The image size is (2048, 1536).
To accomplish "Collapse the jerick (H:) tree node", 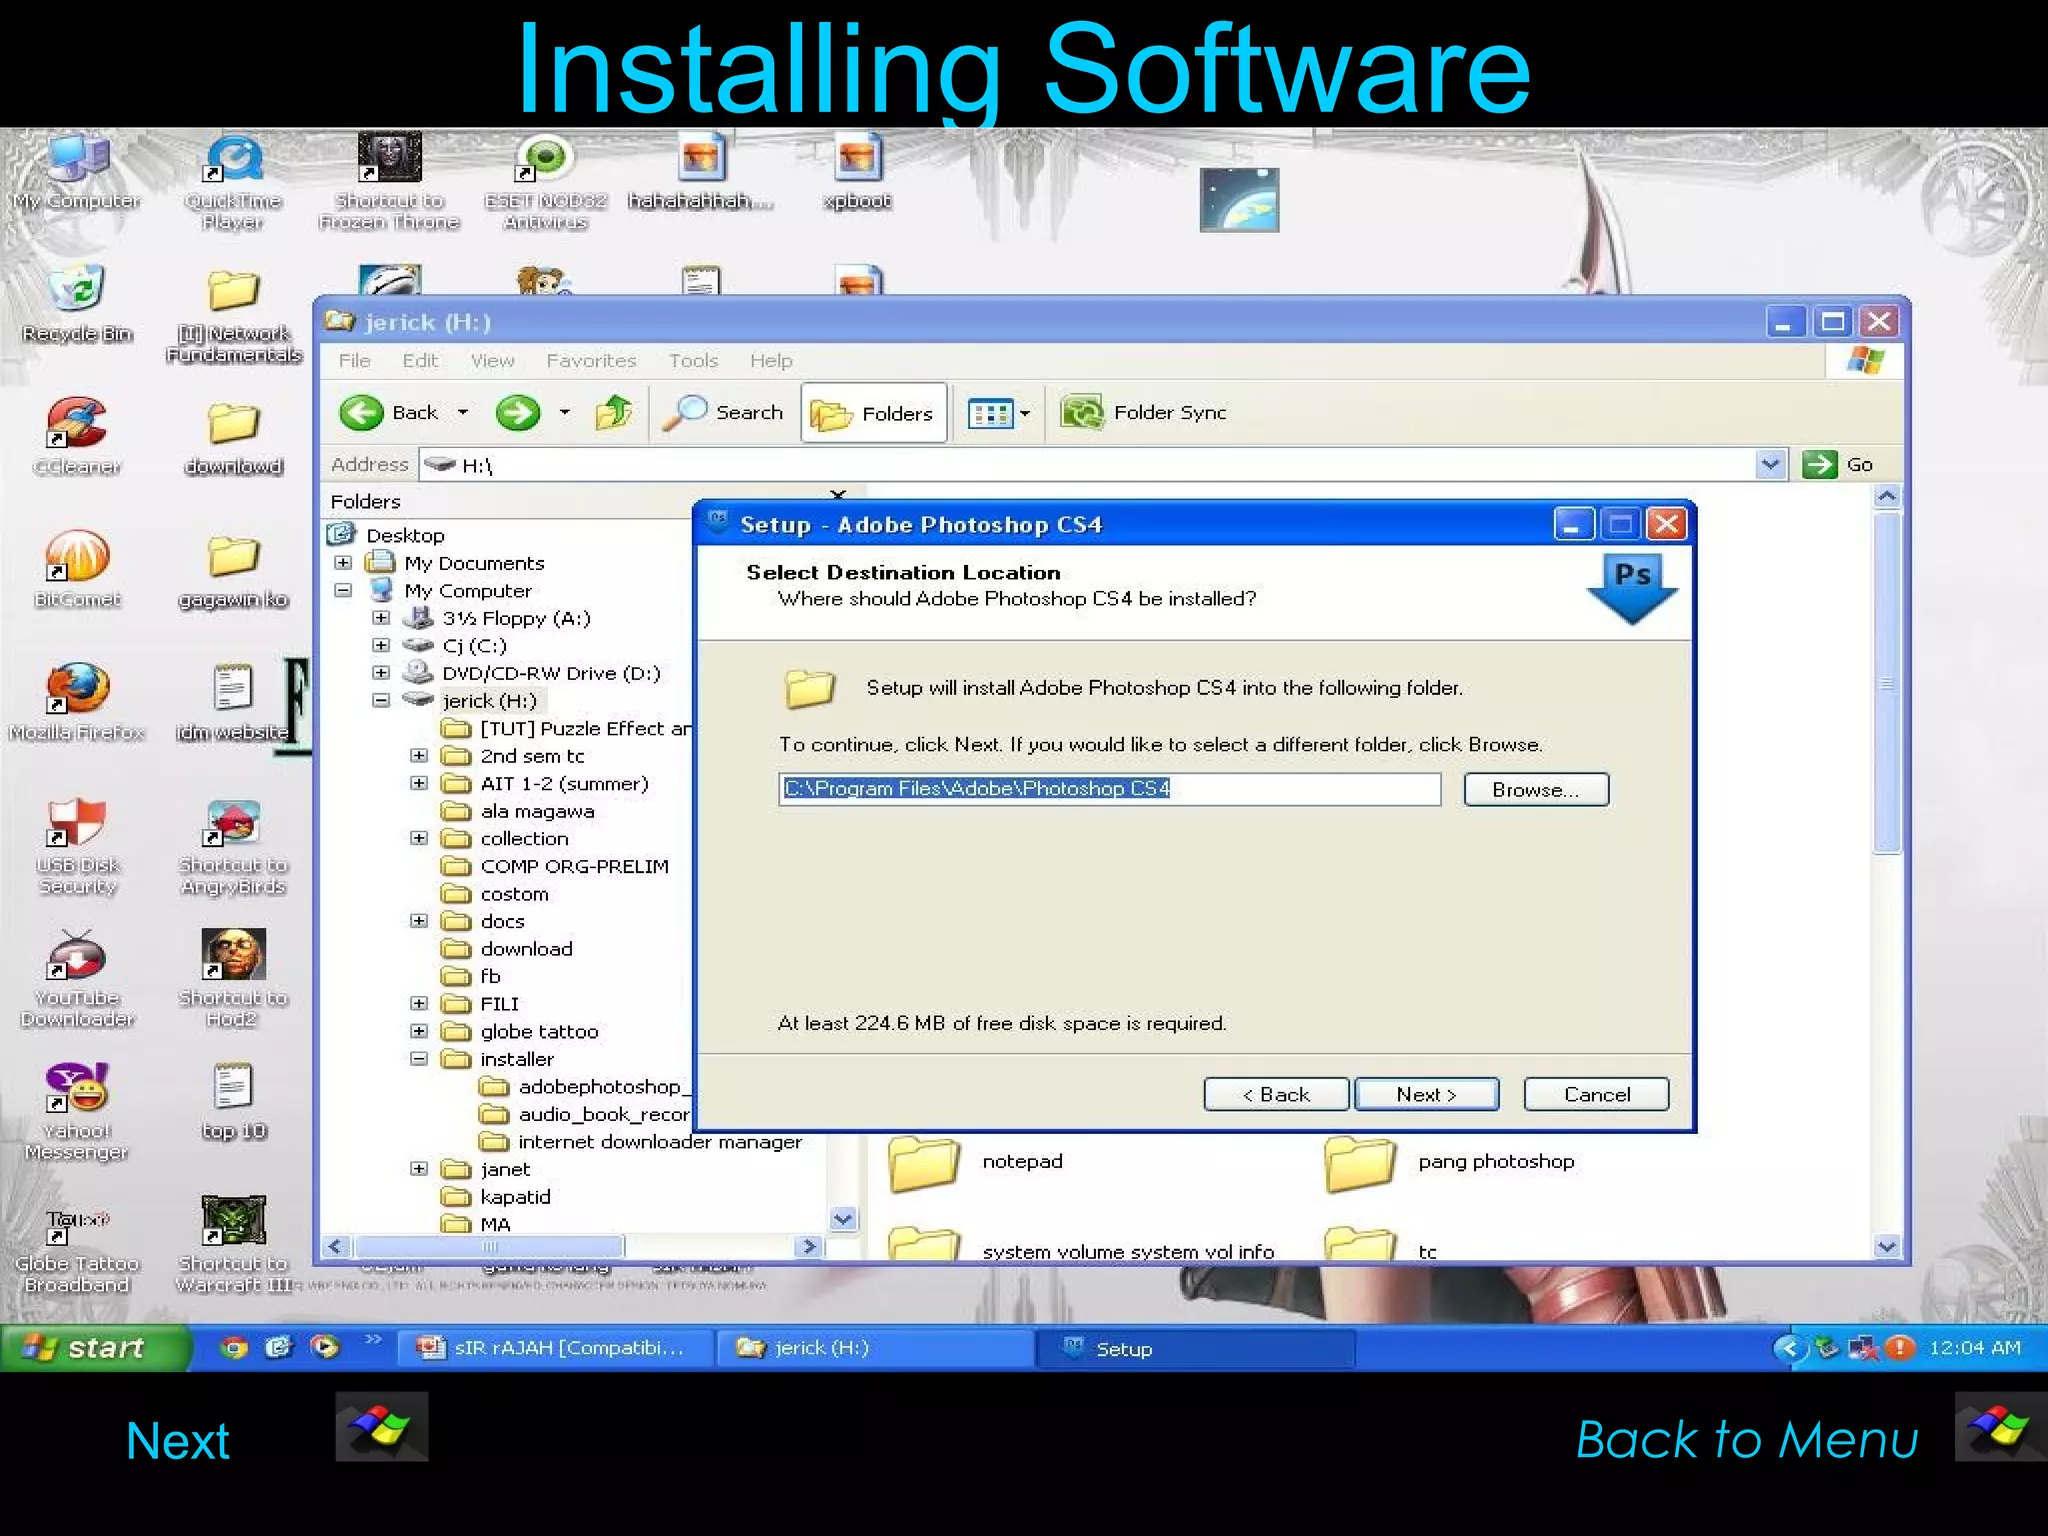I will [381, 700].
